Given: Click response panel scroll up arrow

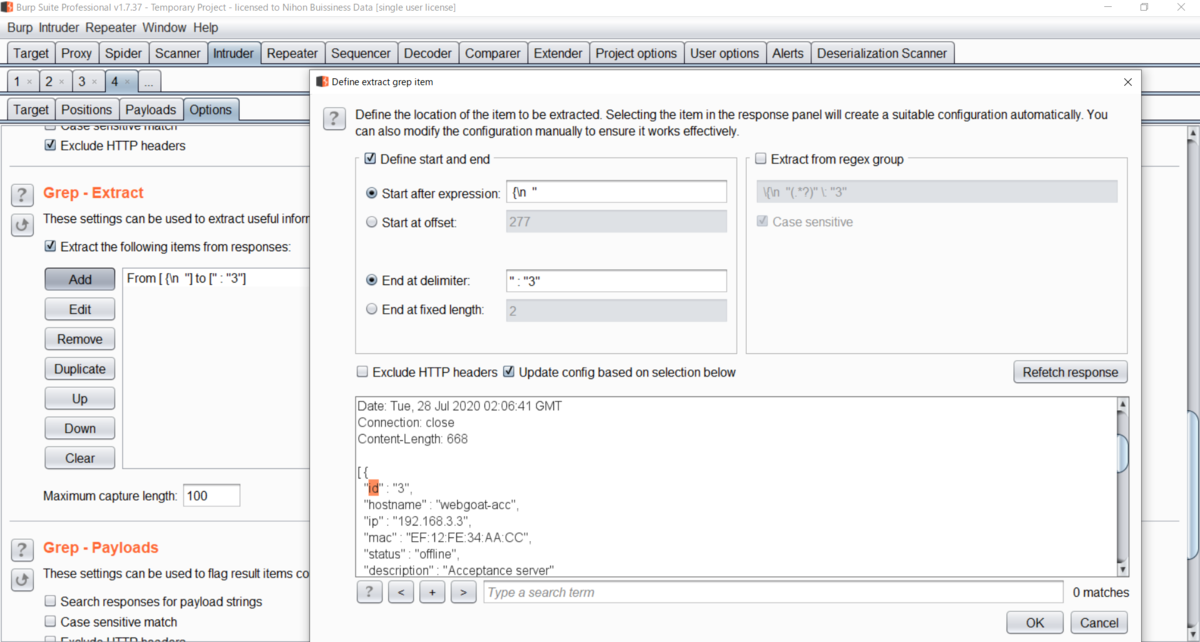Looking at the screenshot, I should point(1122,404).
